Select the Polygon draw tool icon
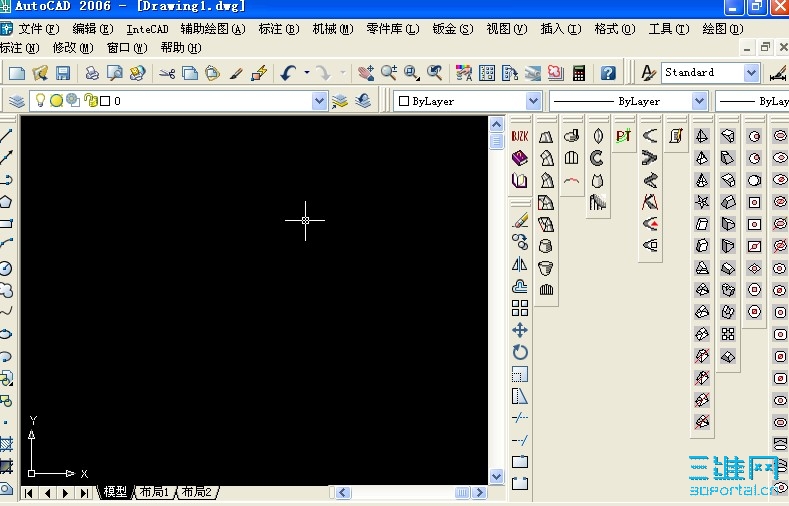789x506 pixels. [6, 202]
